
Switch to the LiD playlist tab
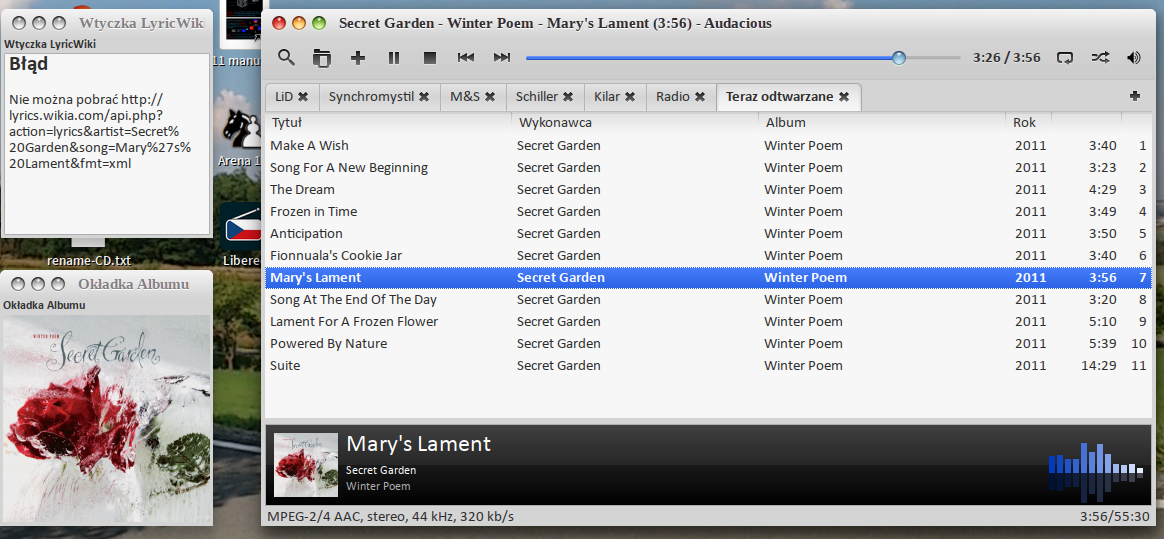(284, 97)
